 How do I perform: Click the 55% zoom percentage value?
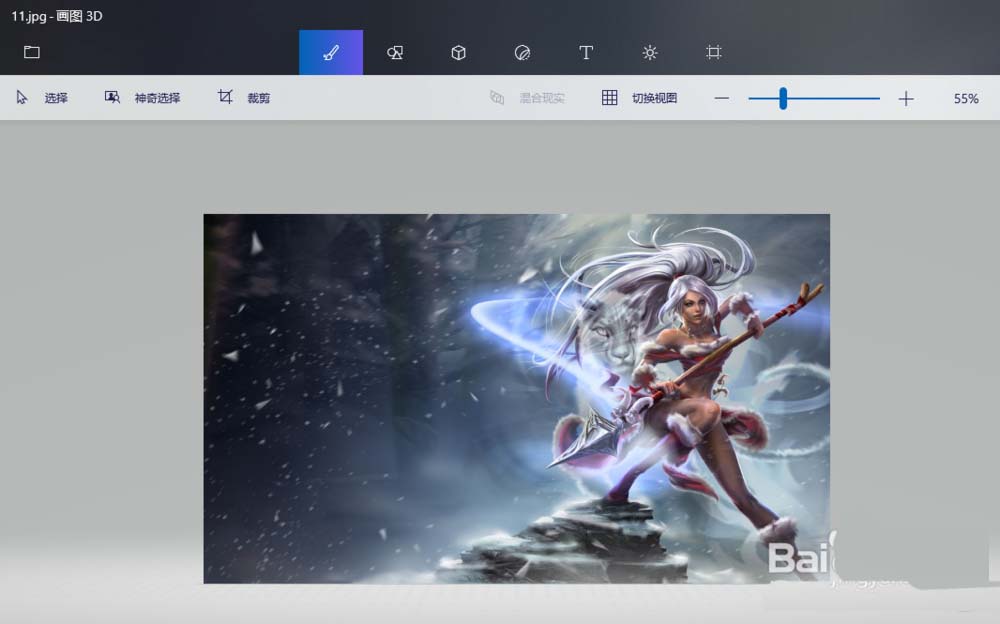963,98
